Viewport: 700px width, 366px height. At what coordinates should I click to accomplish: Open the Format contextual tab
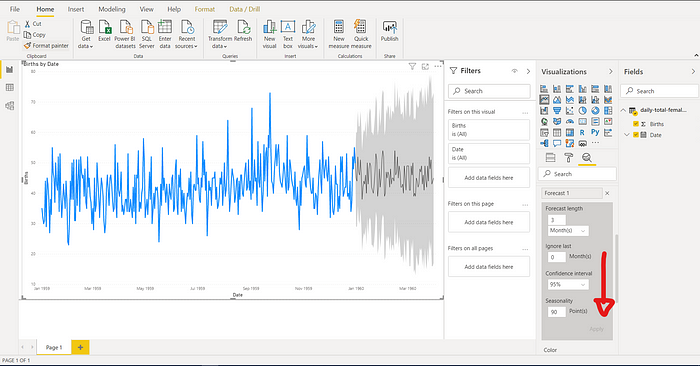204,9
